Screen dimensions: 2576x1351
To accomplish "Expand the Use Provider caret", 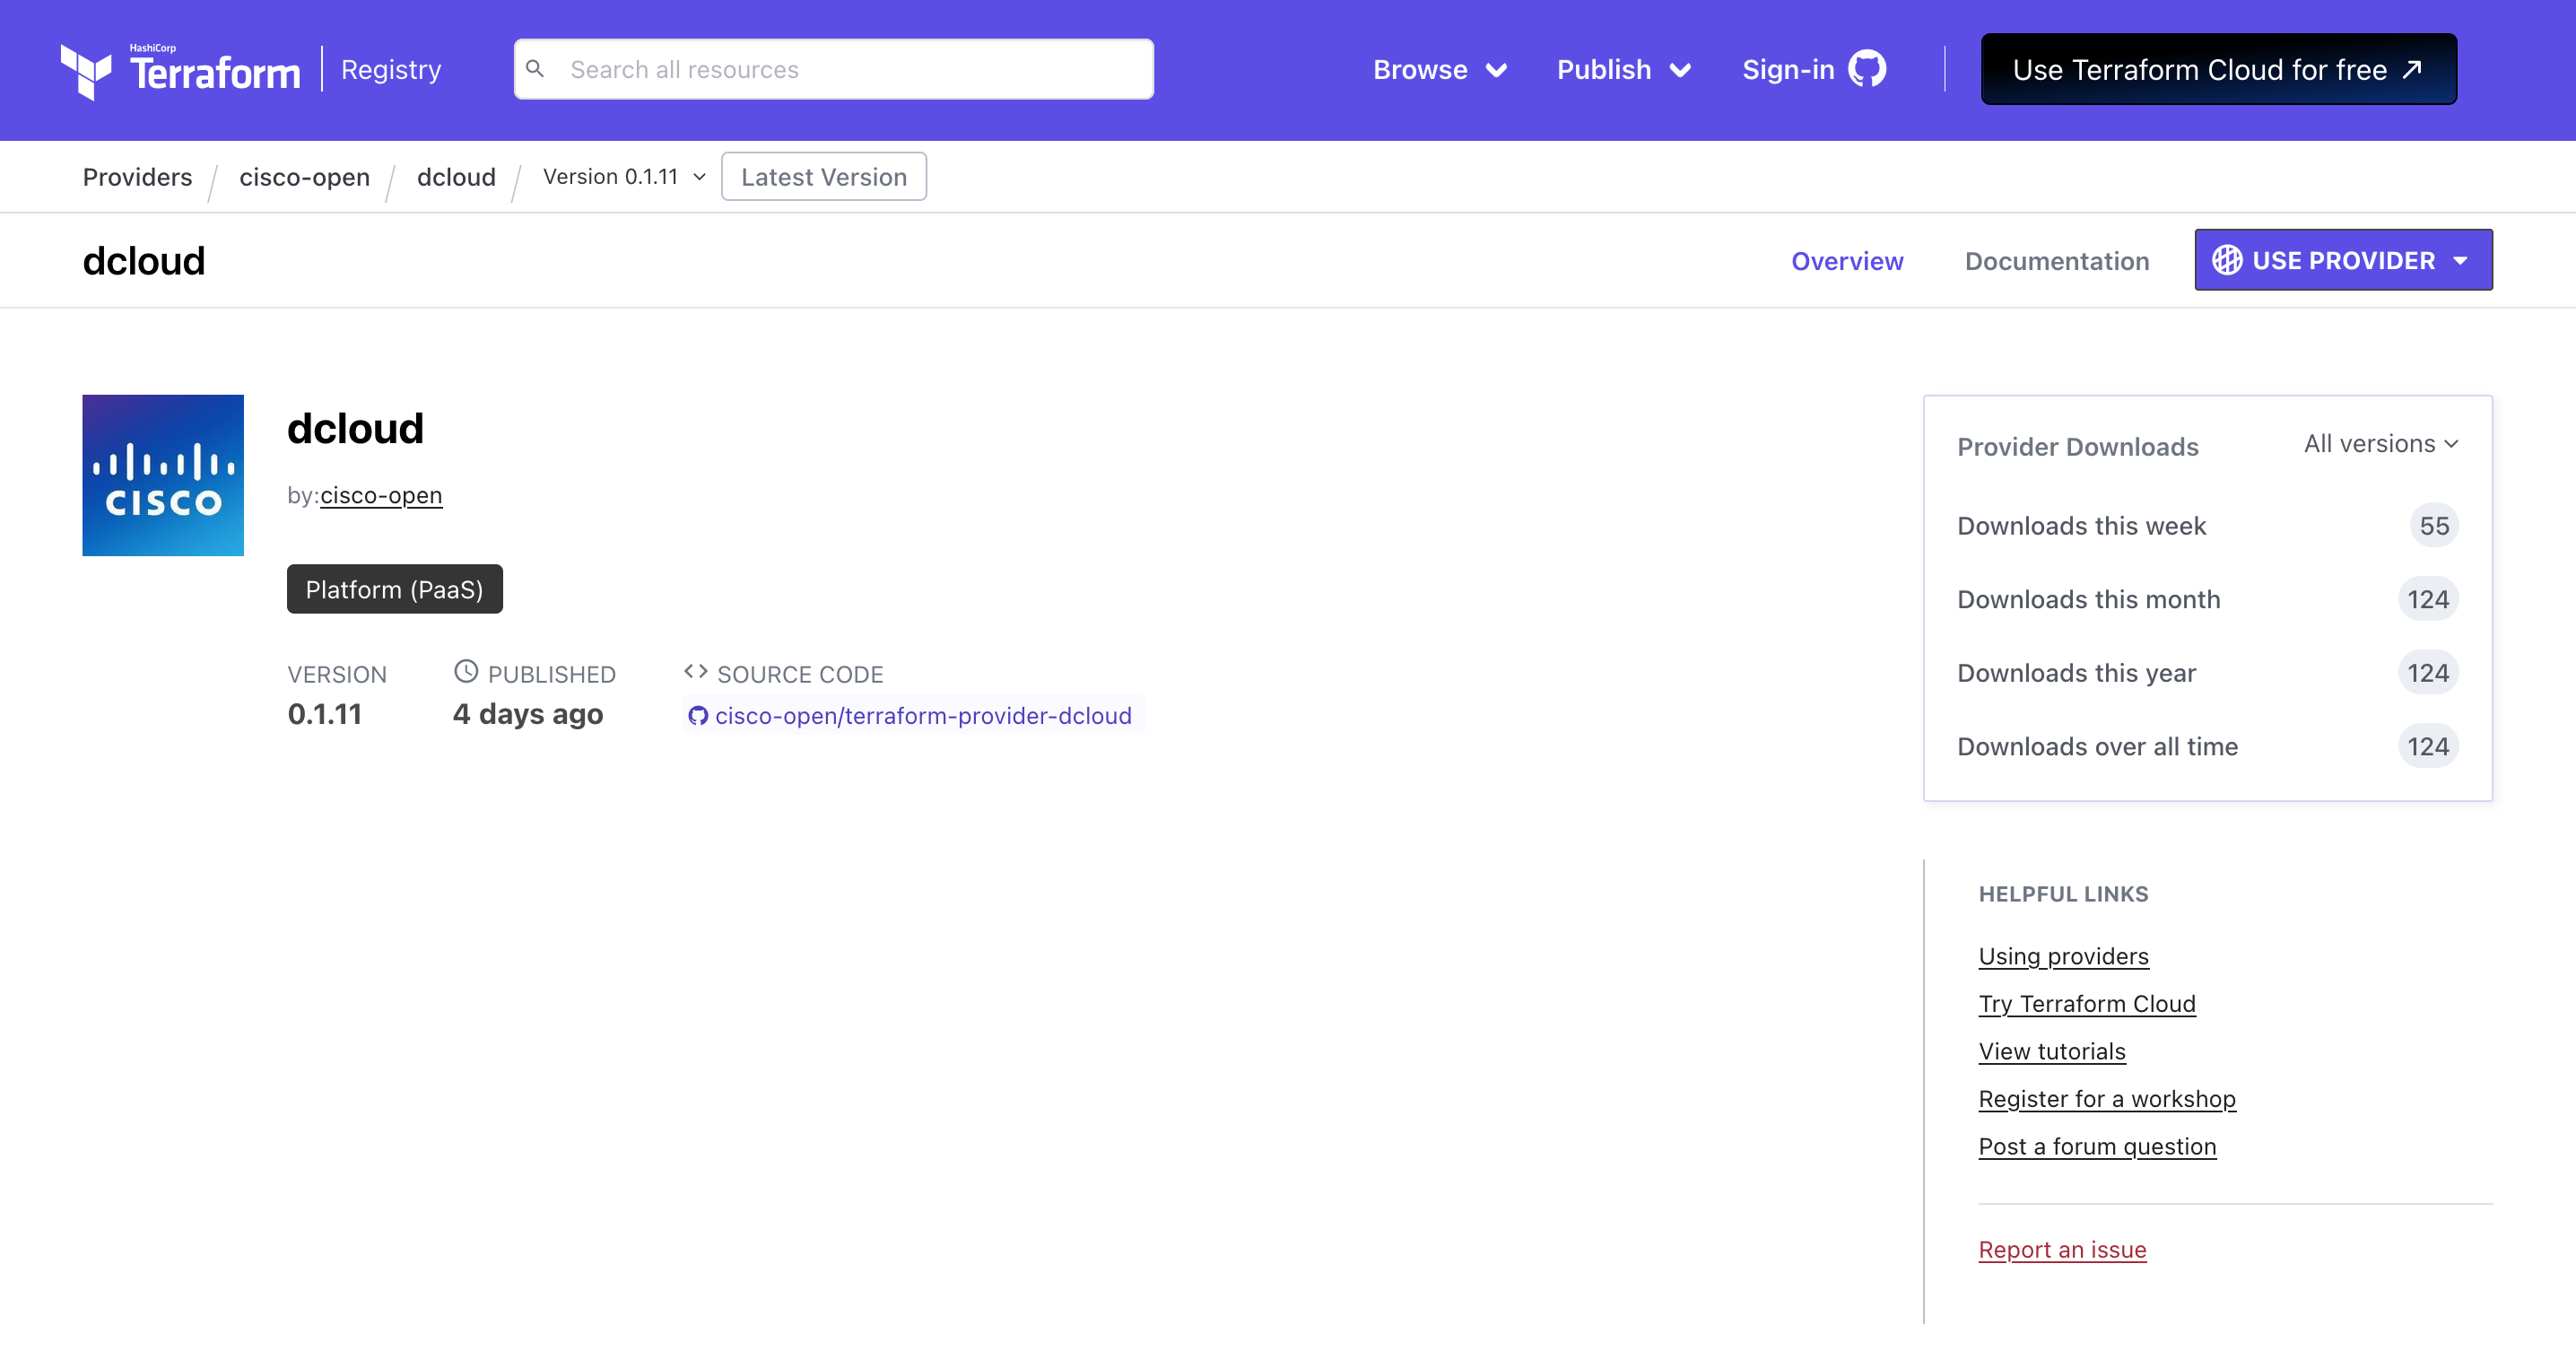I will [2461, 261].
